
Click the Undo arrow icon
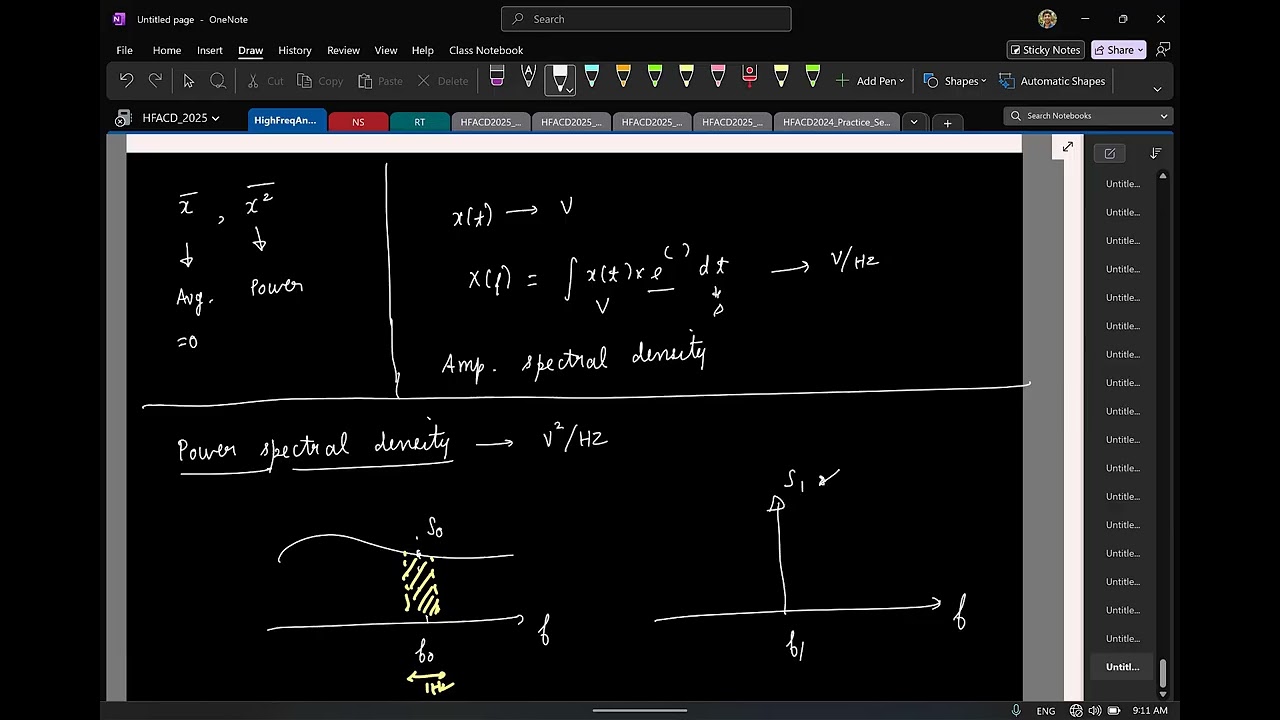click(x=126, y=81)
